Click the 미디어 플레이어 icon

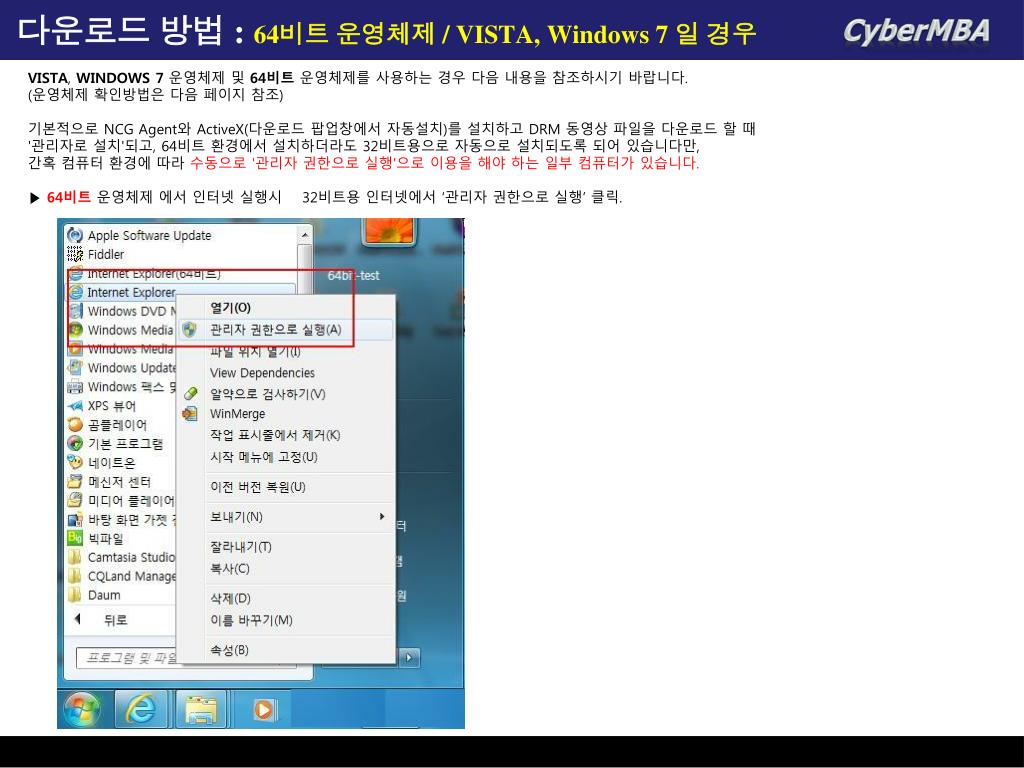(x=75, y=500)
